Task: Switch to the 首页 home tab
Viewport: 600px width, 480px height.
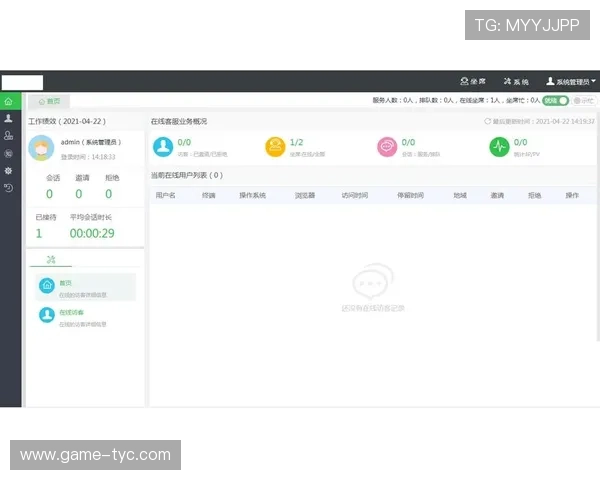Action: click(49, 101)
